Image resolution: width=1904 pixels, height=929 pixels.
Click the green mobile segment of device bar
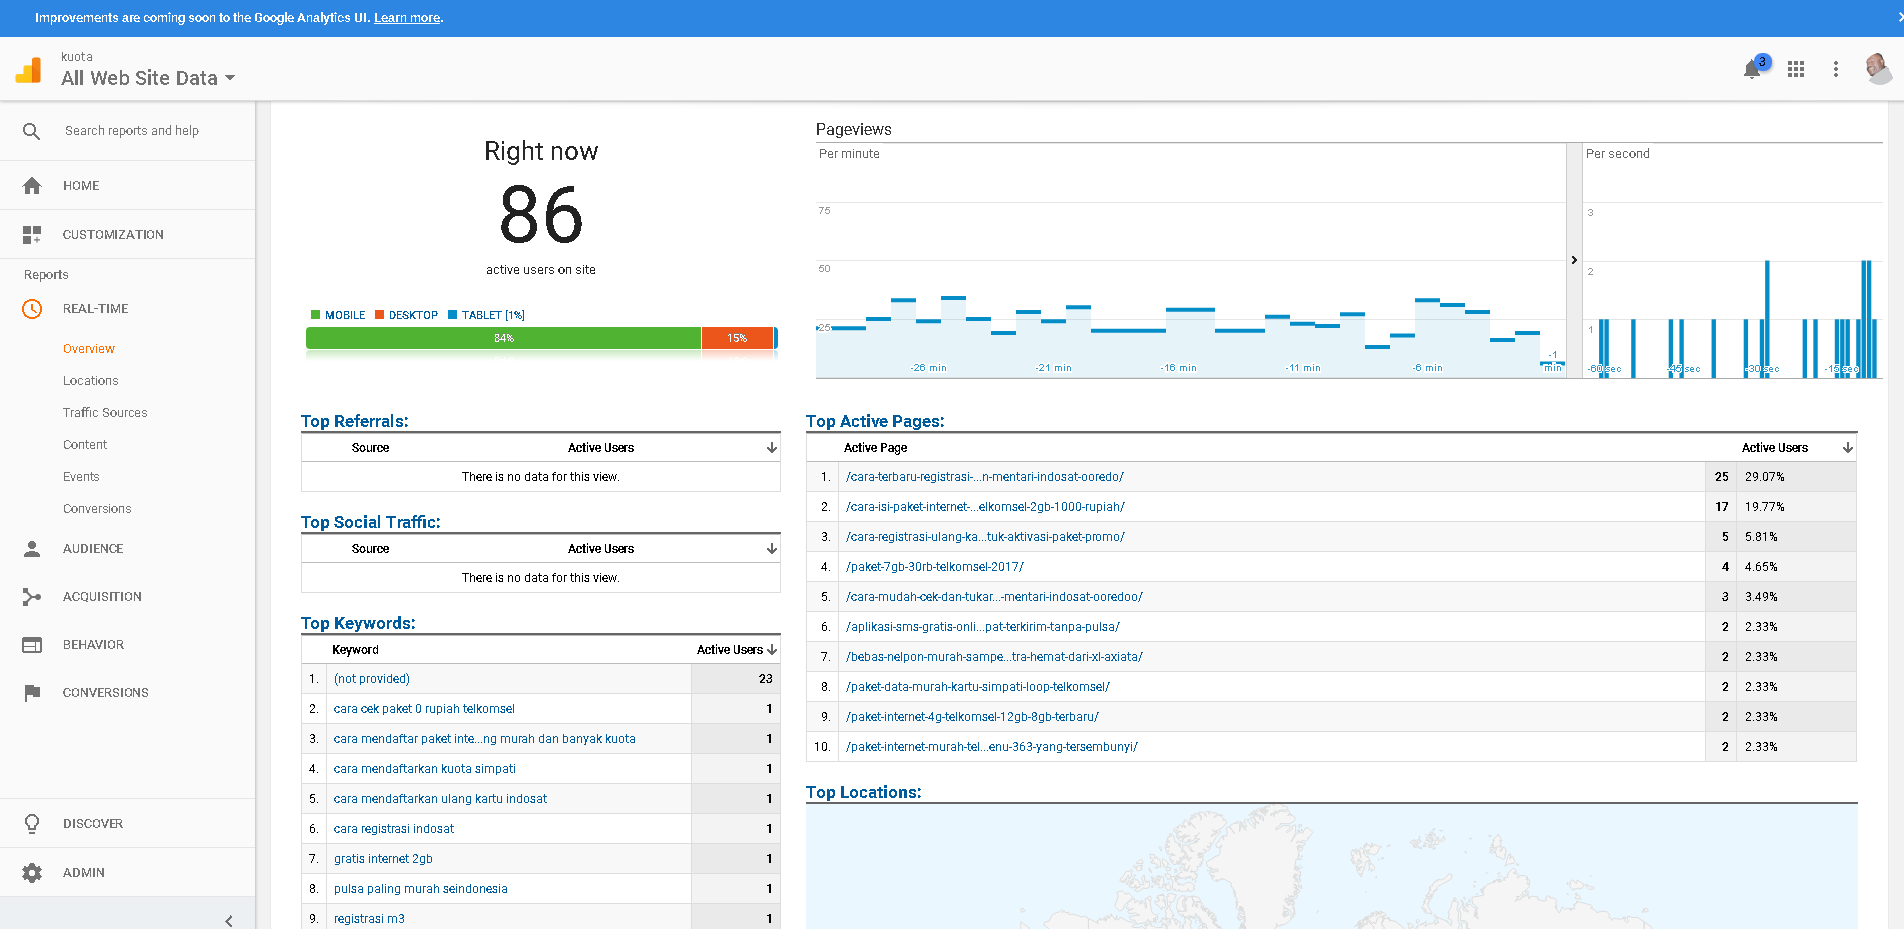click(503, 338)
